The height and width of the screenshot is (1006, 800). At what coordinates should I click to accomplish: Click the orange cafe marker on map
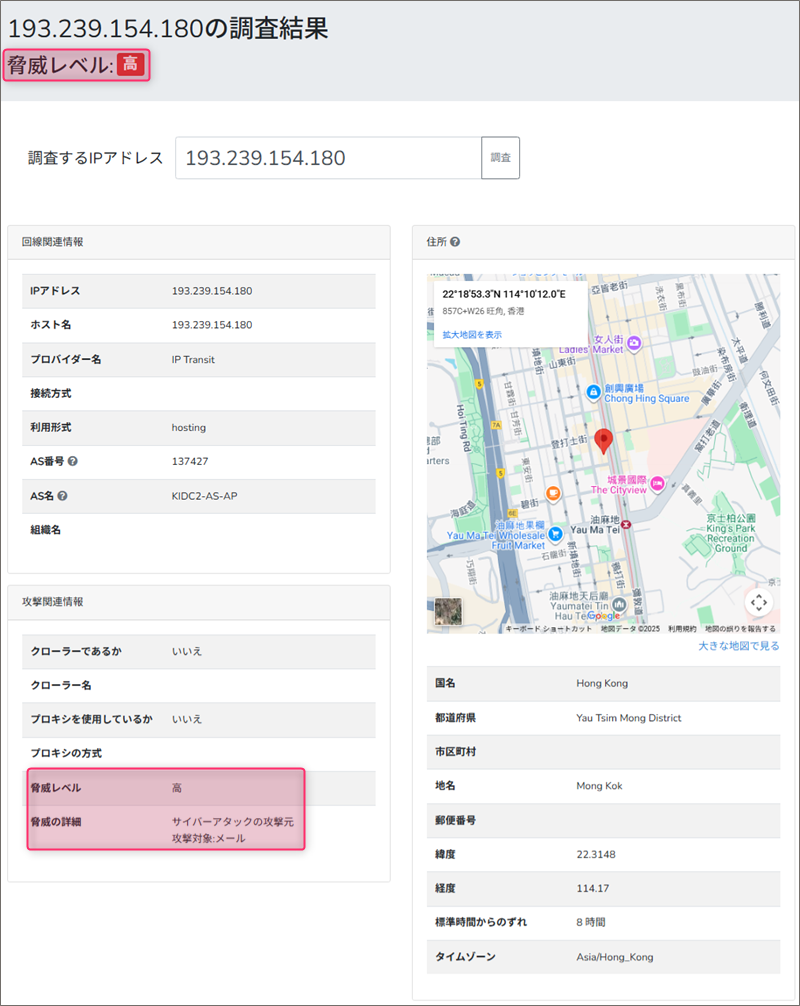pos(552,494)
